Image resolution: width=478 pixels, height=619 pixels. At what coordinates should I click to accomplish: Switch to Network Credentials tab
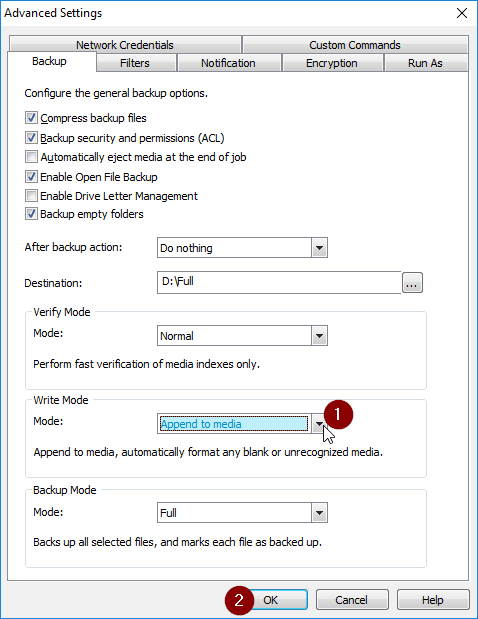tap(125, 45)
